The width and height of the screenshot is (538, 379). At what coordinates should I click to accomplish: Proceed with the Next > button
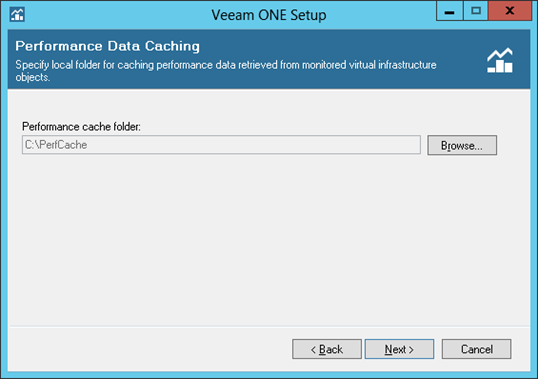coord(399,349)
